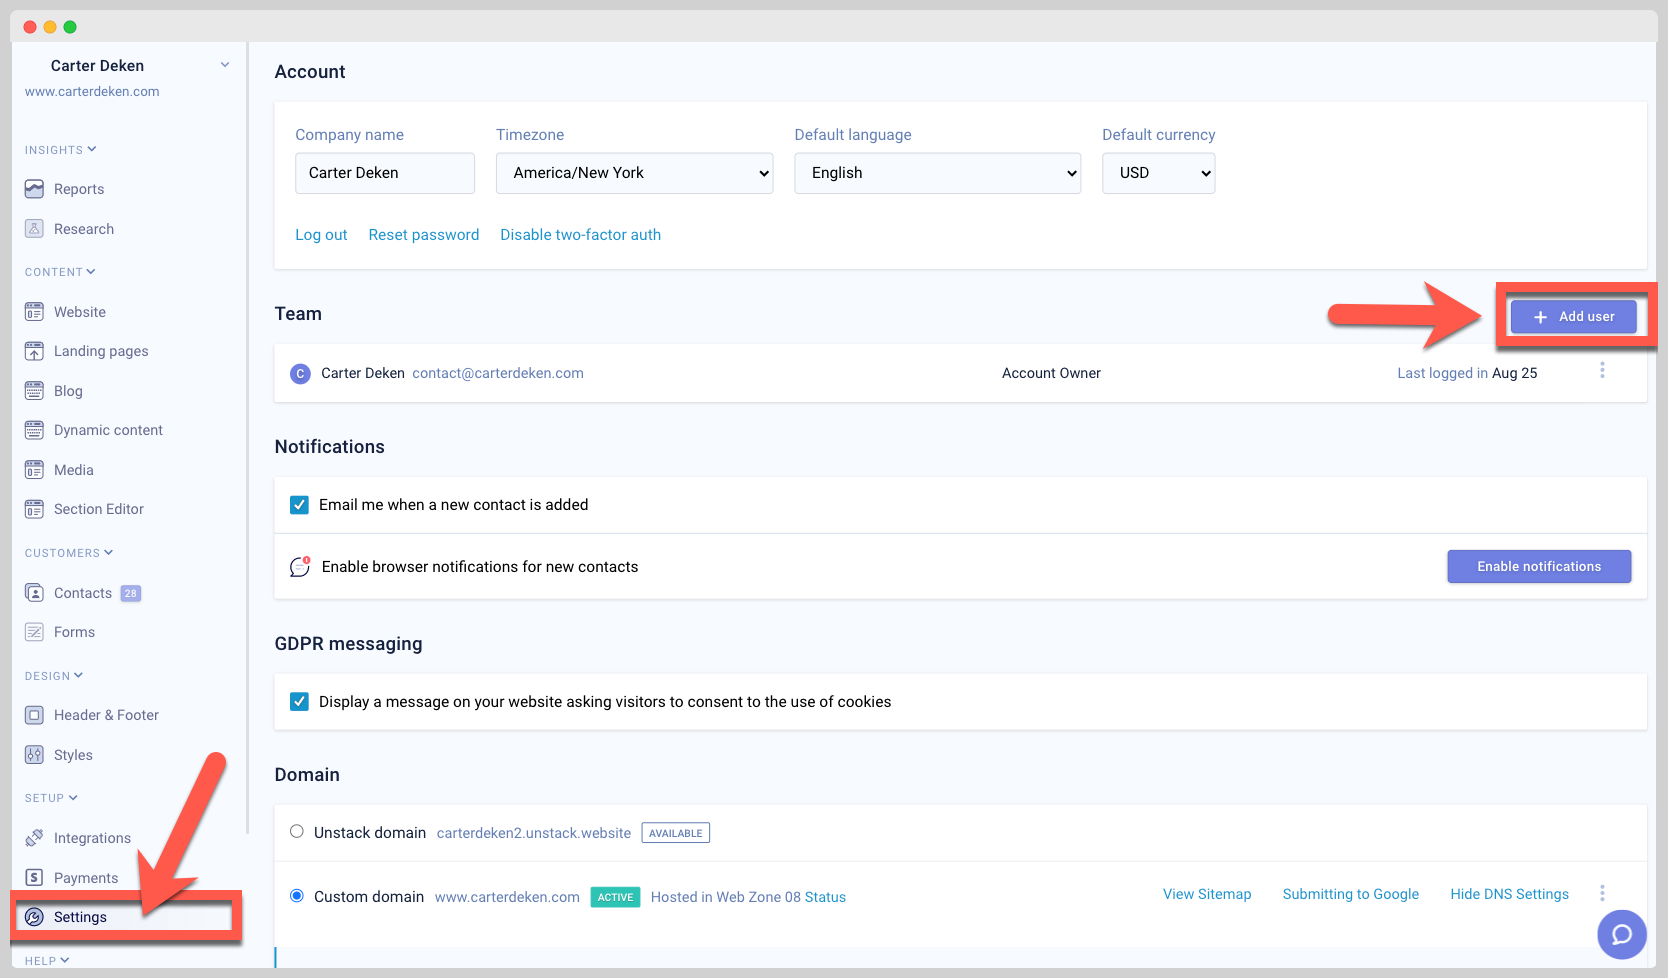Viewport: 1668px width, 978px height.
Task: Click the Landing pages upload icon
Action: pos(34,351)
